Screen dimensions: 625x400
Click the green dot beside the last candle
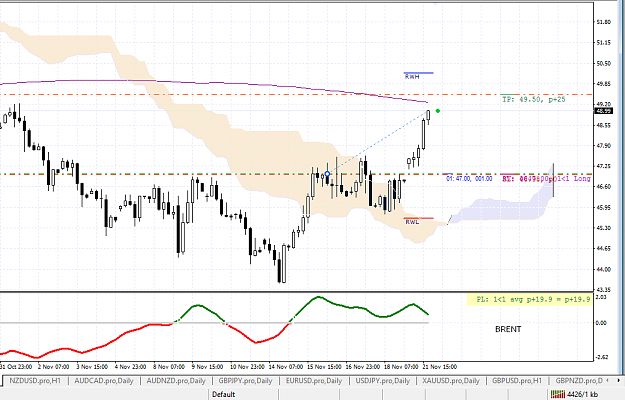pyautogui.click(x=438, y=111)
